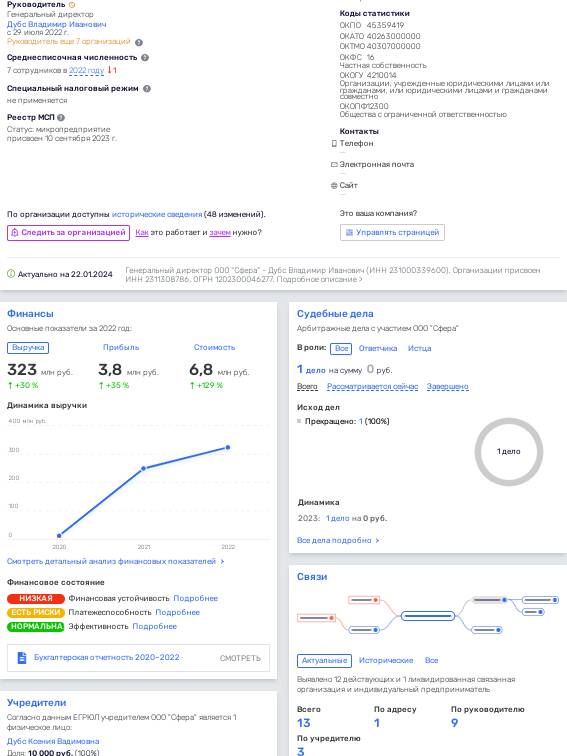The height and width of the screenshot is (756, 567).
Task: Open Руководитель еще 7 организаций link
Action: click(x=68, y=41)
